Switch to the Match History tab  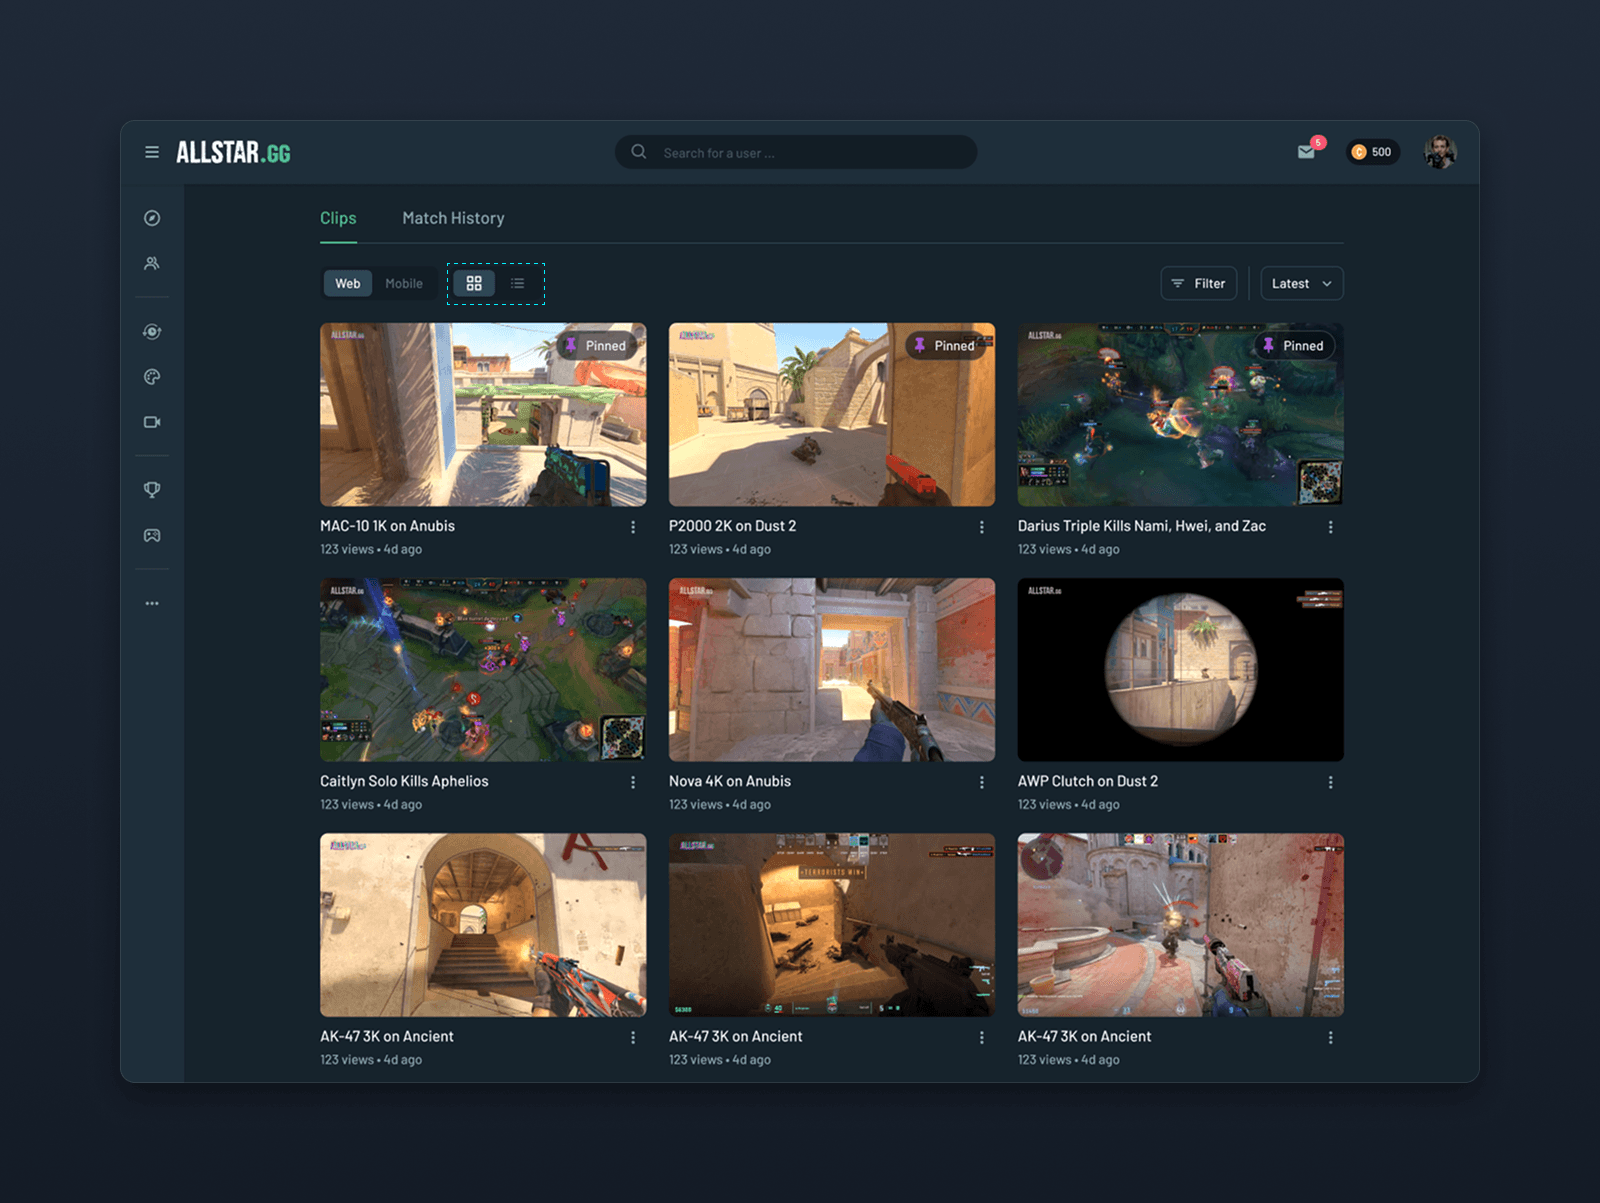453,218
